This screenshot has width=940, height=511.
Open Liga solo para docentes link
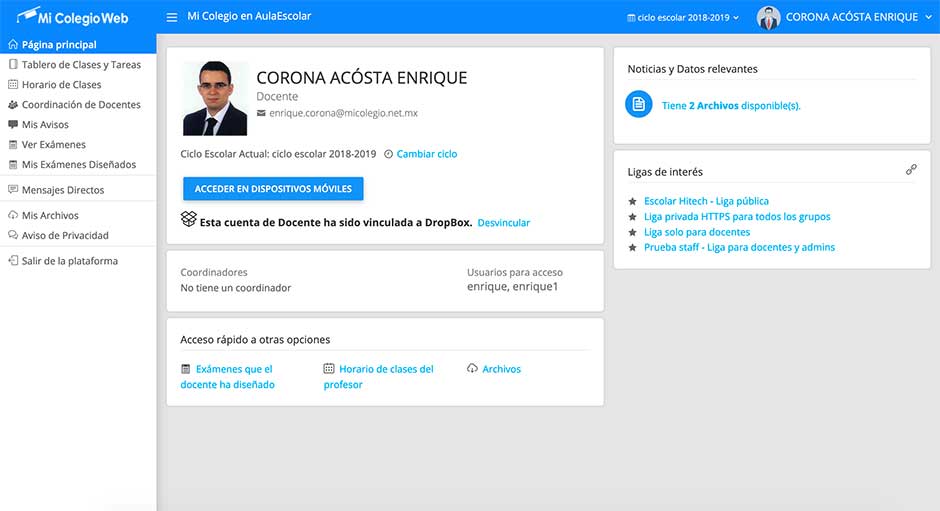[697, 232]
